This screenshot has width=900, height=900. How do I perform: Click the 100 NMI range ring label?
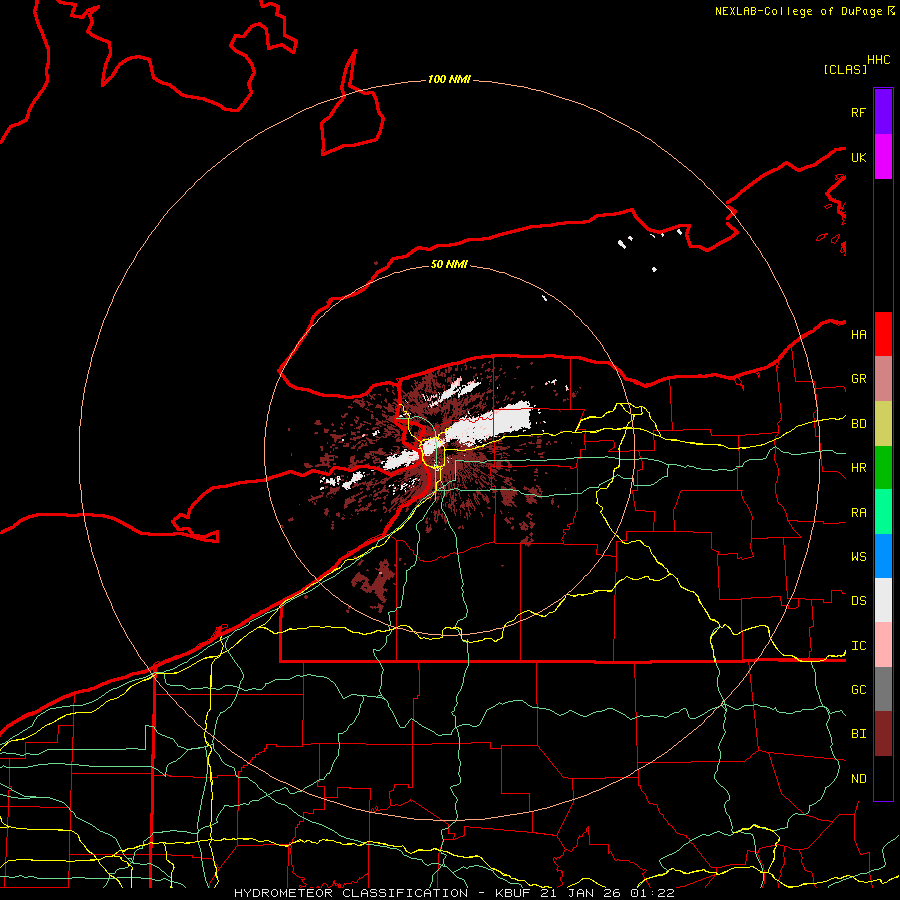[449, 79]
